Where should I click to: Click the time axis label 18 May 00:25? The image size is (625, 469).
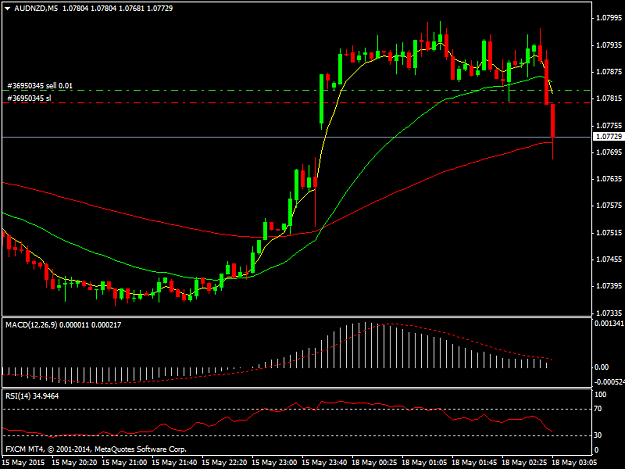(375, 463)
